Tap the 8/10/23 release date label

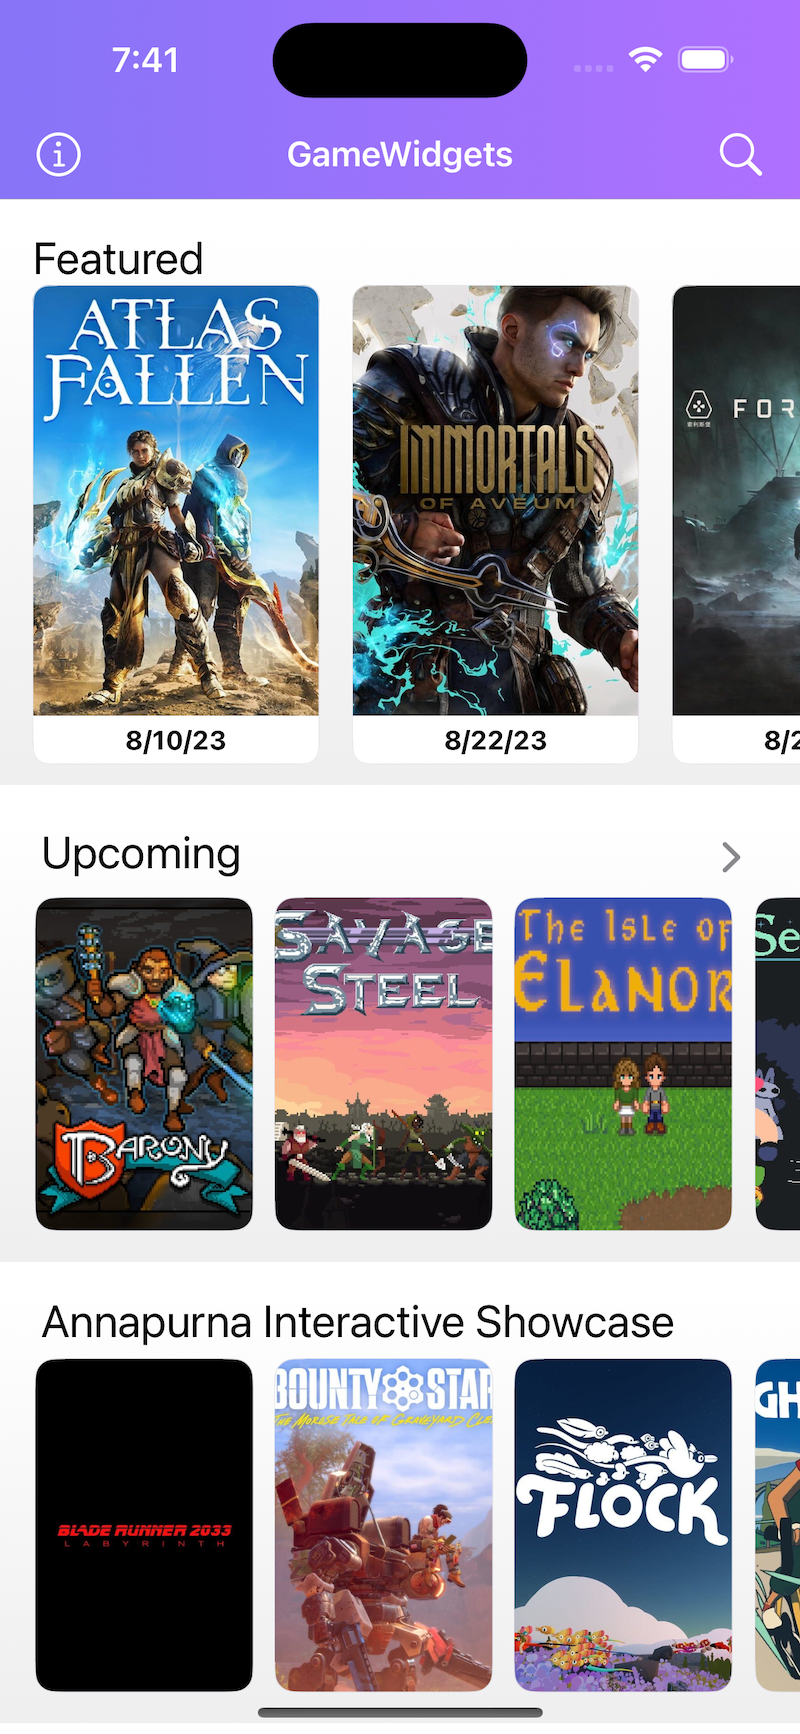176,740
